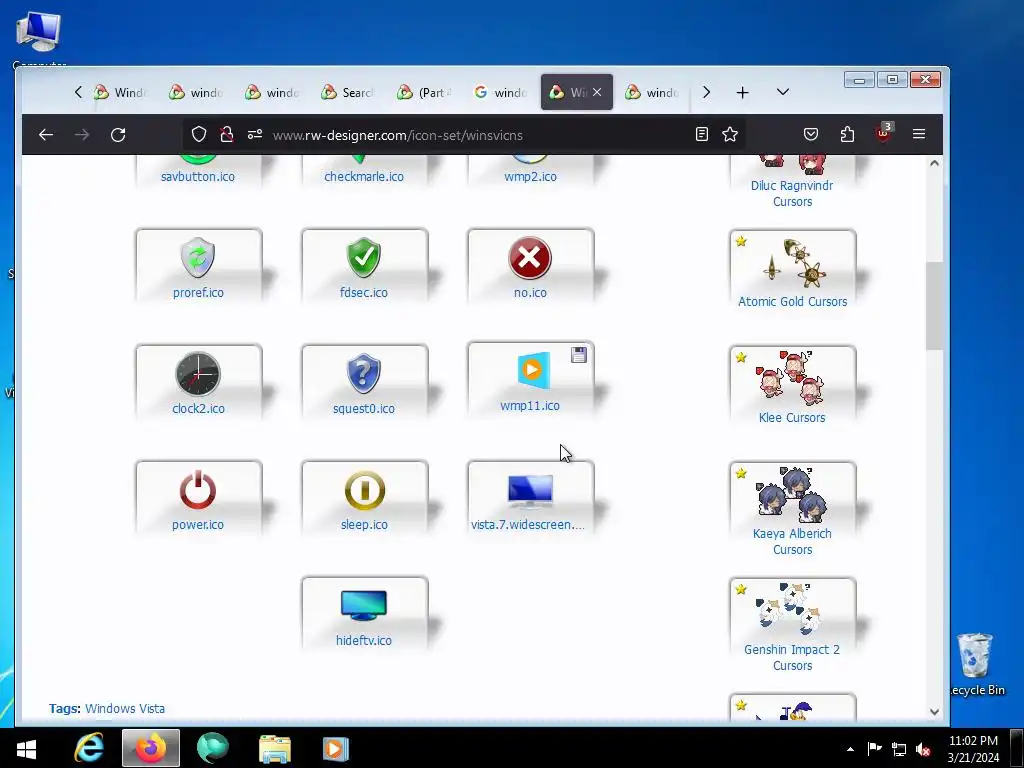Launch Internet Explorer from the taskbar
The height and width of the screenshot is (768, 1024).
click(88, 748)
